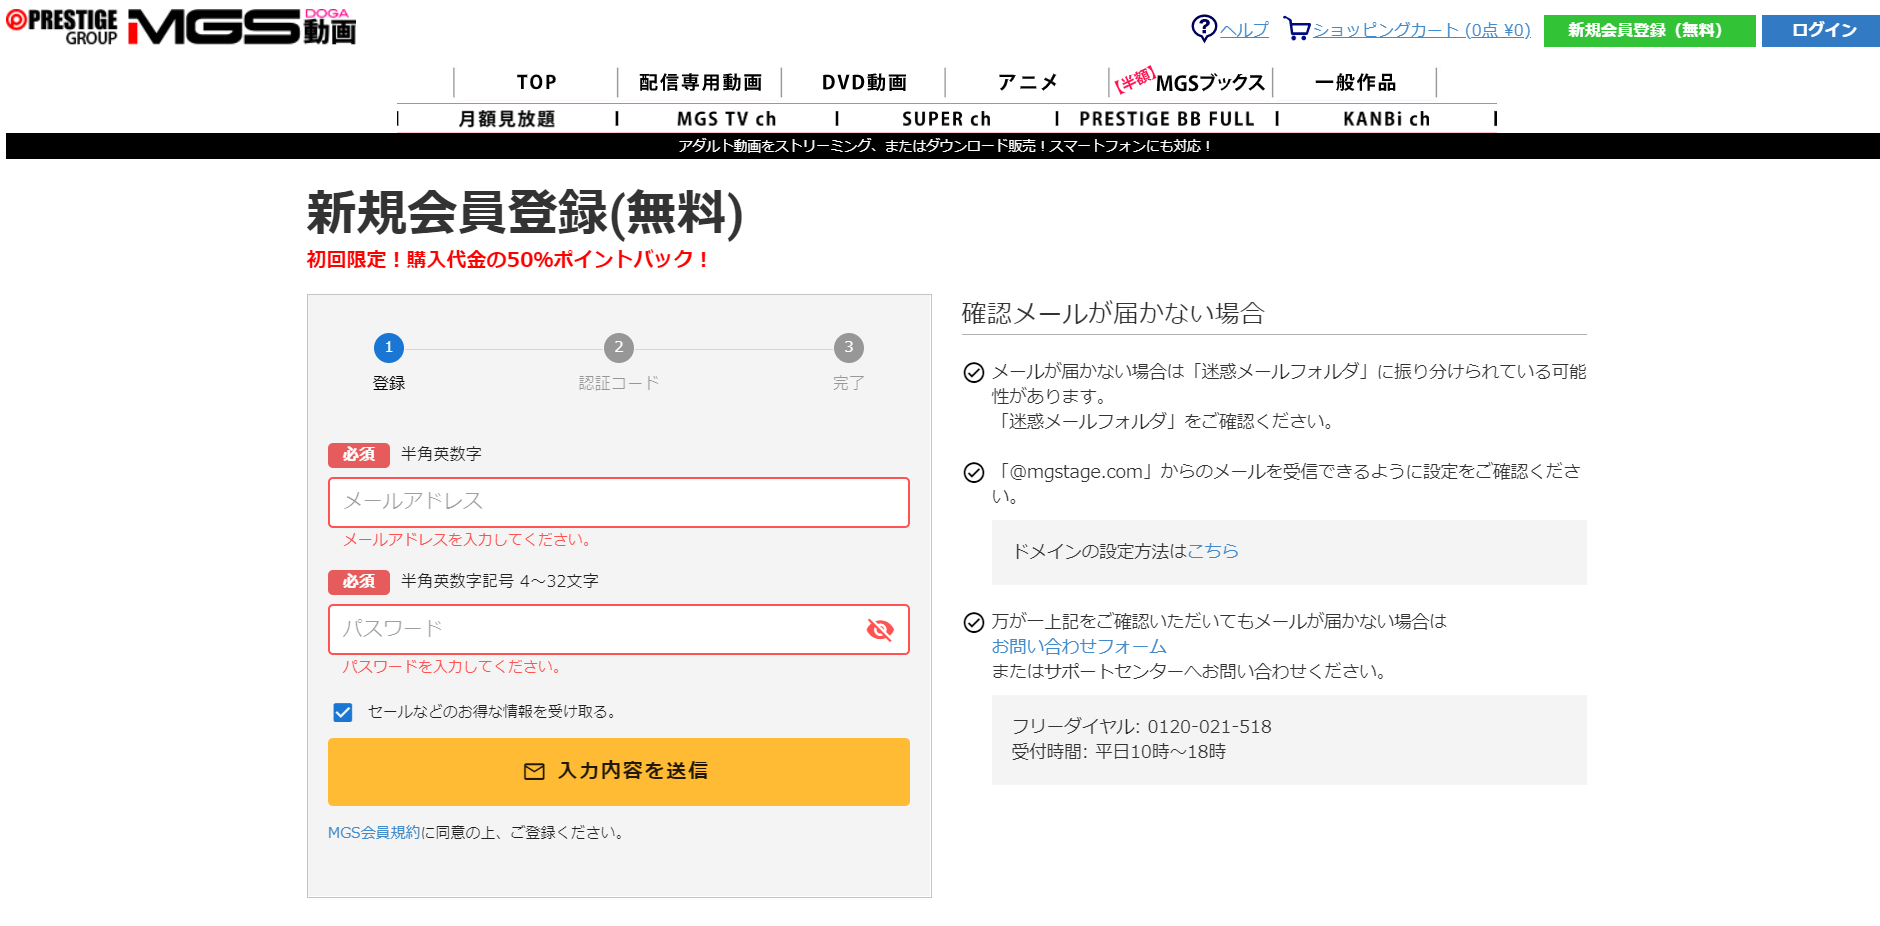Click 受付時間: 平日10時～18時 text
Image resolution: width=1880 pixels, height=926 pixels.
click(x=1118, y=752)
